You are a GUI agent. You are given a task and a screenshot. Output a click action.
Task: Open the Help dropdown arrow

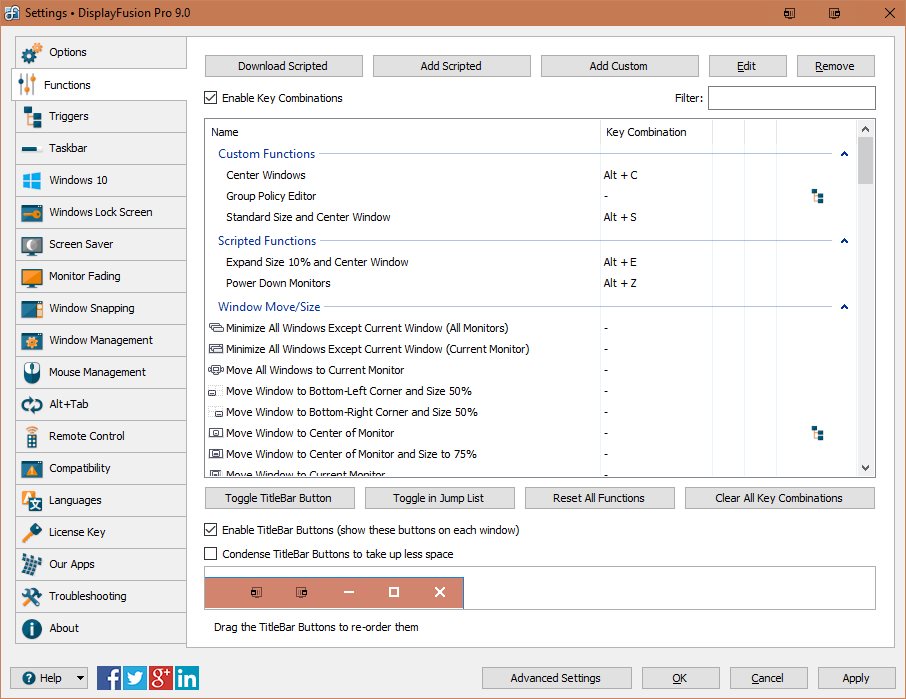coord(79,678)
